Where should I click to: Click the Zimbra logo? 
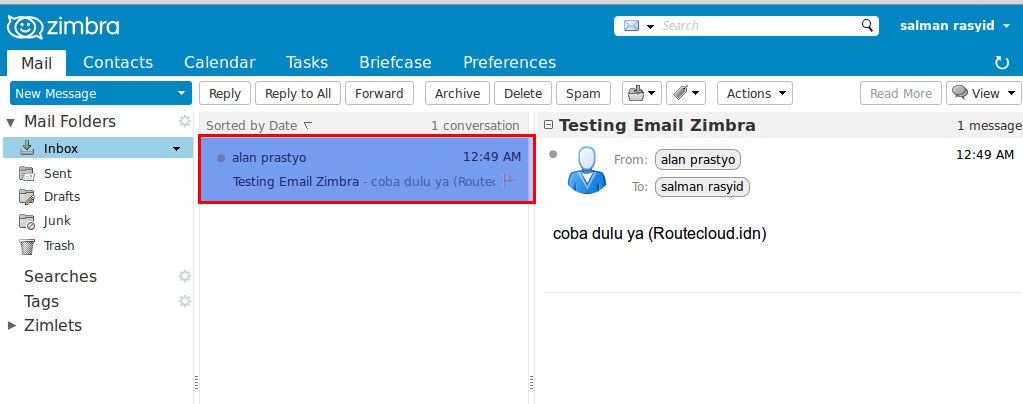click(63, 27)
